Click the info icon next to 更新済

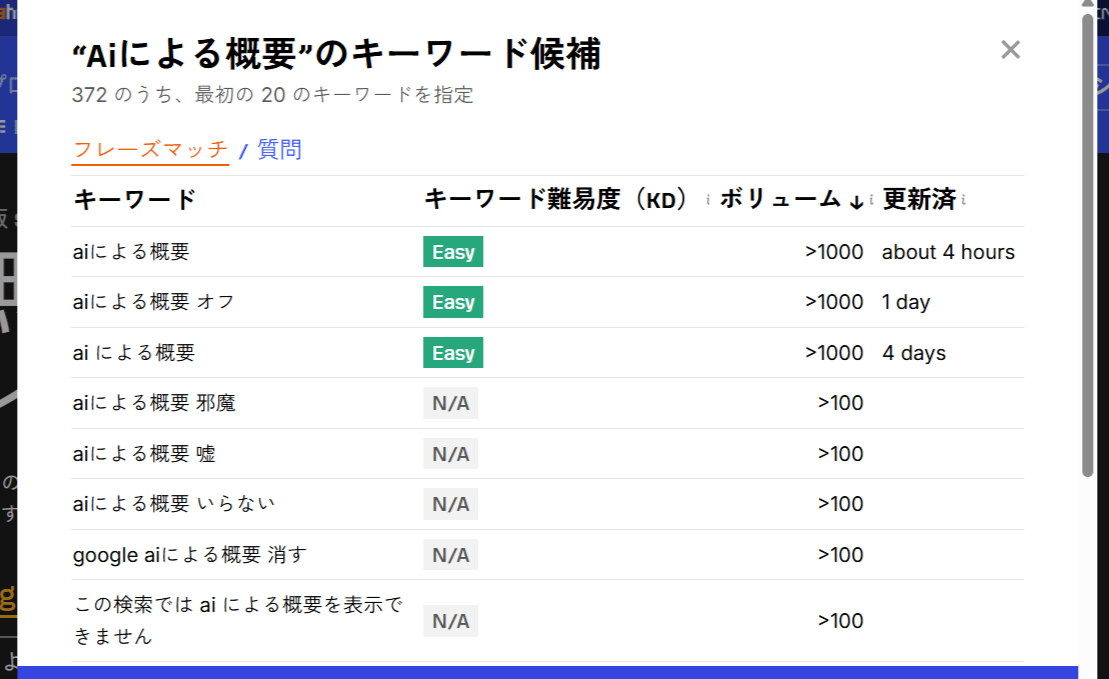pos(964,199)
